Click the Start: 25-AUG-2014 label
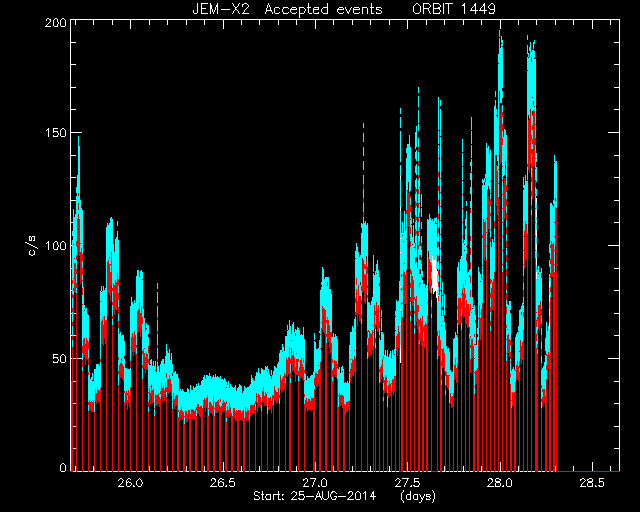Image resolution: width=640 pixels, height=512 pixels. coord(314,496)
